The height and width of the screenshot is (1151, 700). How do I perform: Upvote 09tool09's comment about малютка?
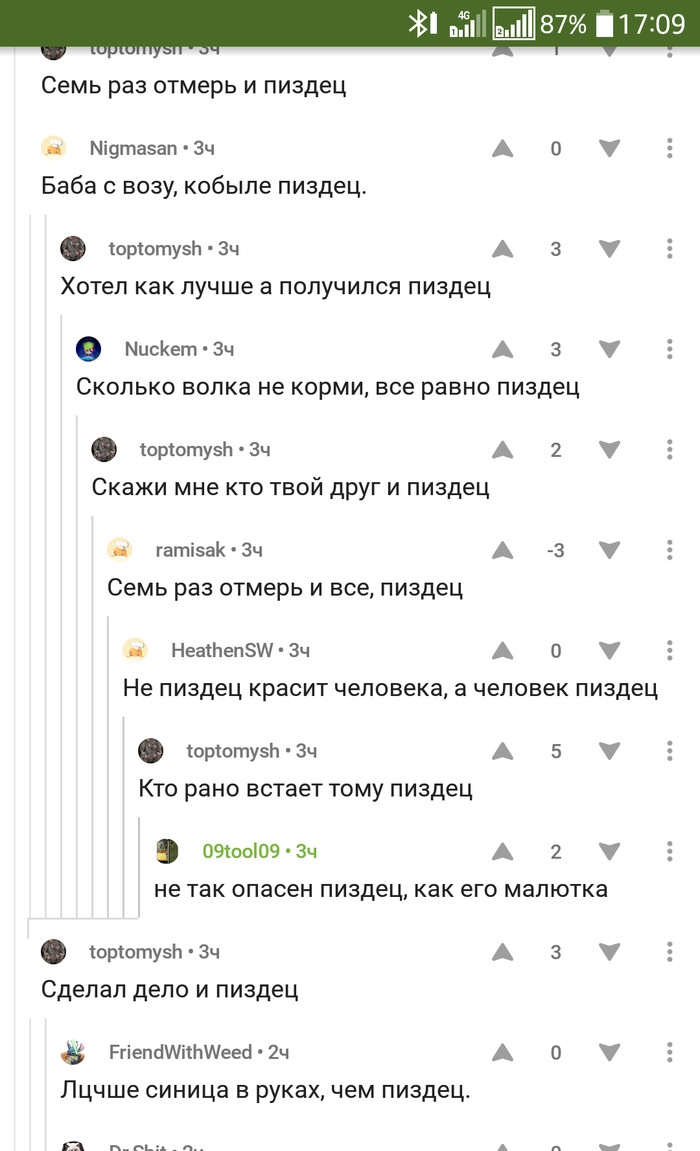click(503, 851)
